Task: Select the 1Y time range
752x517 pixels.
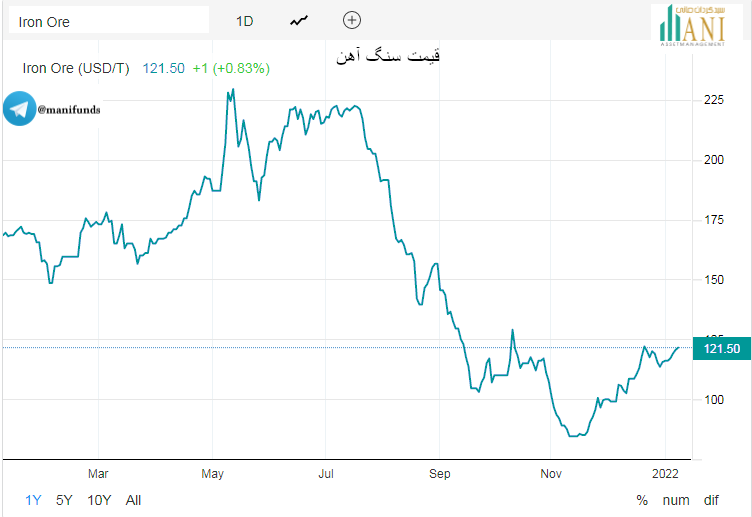Action: (x=35, y=500)
